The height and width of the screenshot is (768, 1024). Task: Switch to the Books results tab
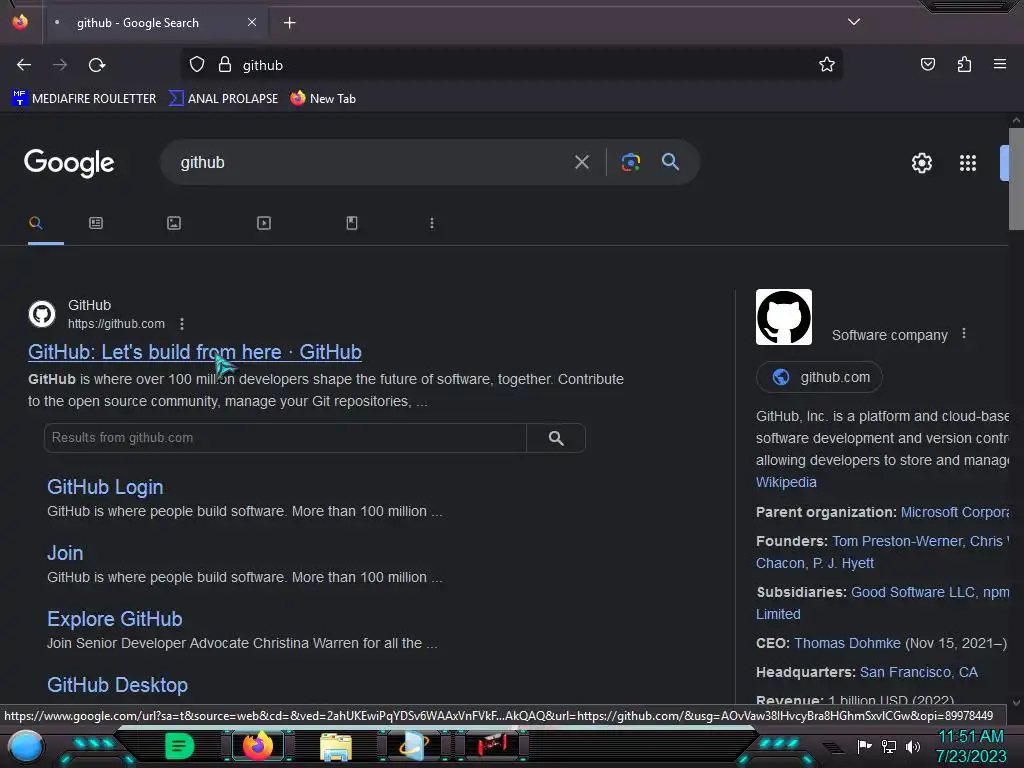click(352, 223)
